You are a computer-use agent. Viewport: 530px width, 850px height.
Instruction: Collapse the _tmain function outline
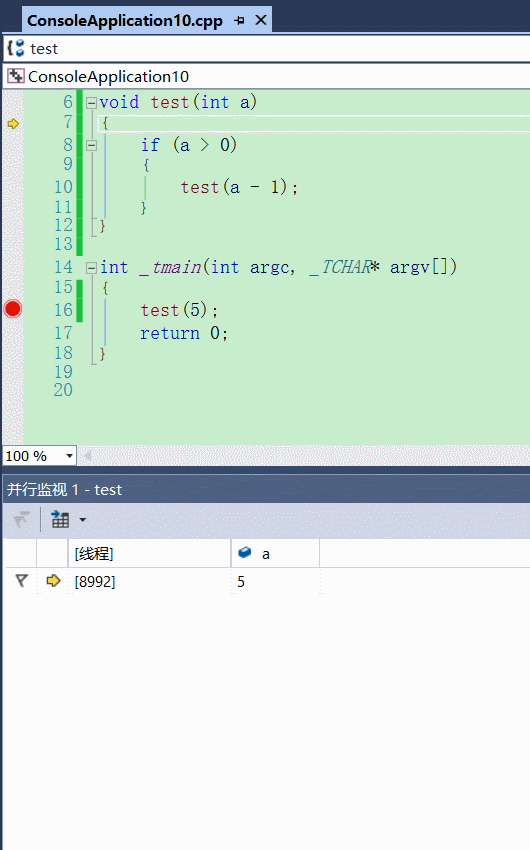(92, 267)
